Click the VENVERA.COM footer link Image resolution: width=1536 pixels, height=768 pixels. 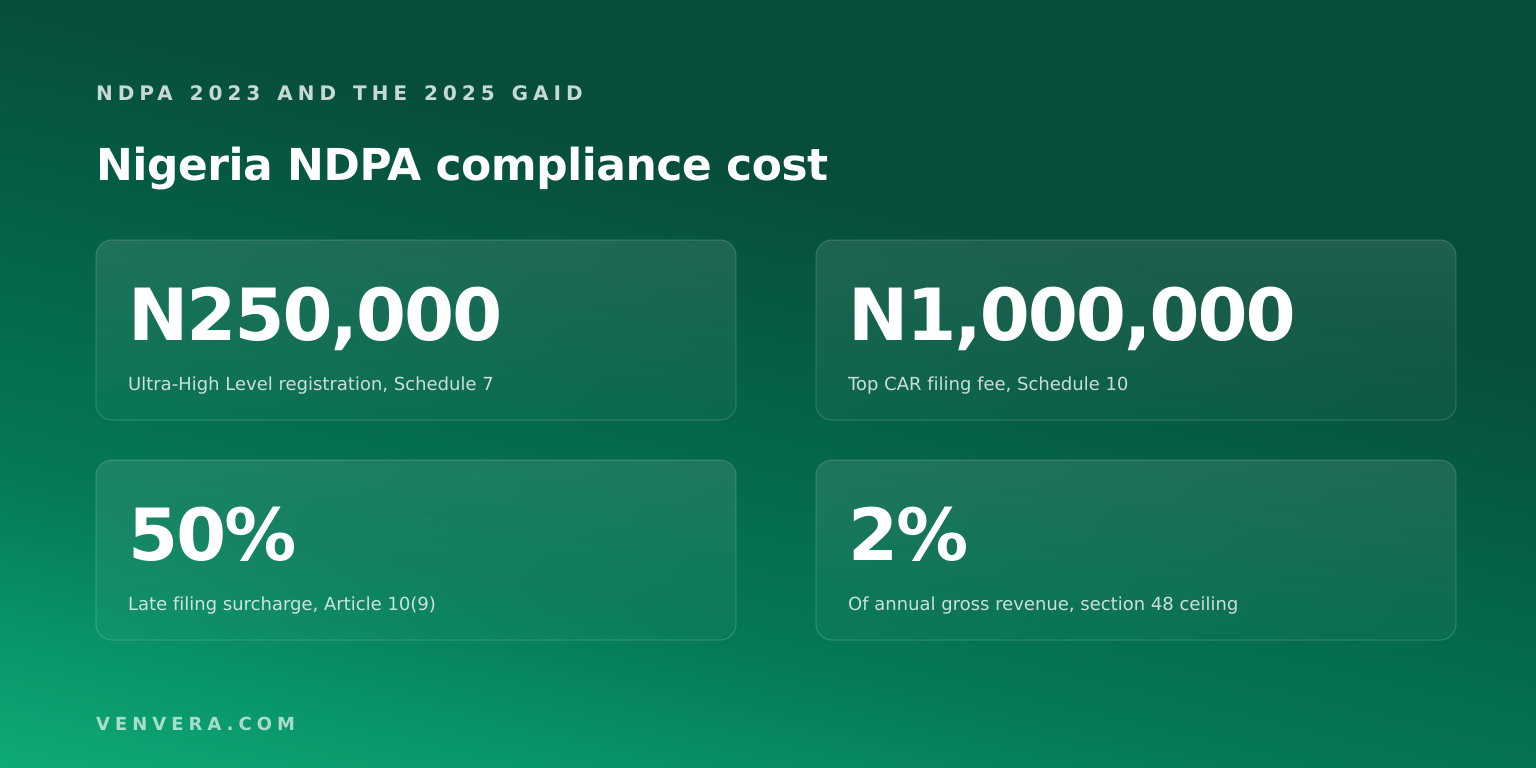pos(197,724)
